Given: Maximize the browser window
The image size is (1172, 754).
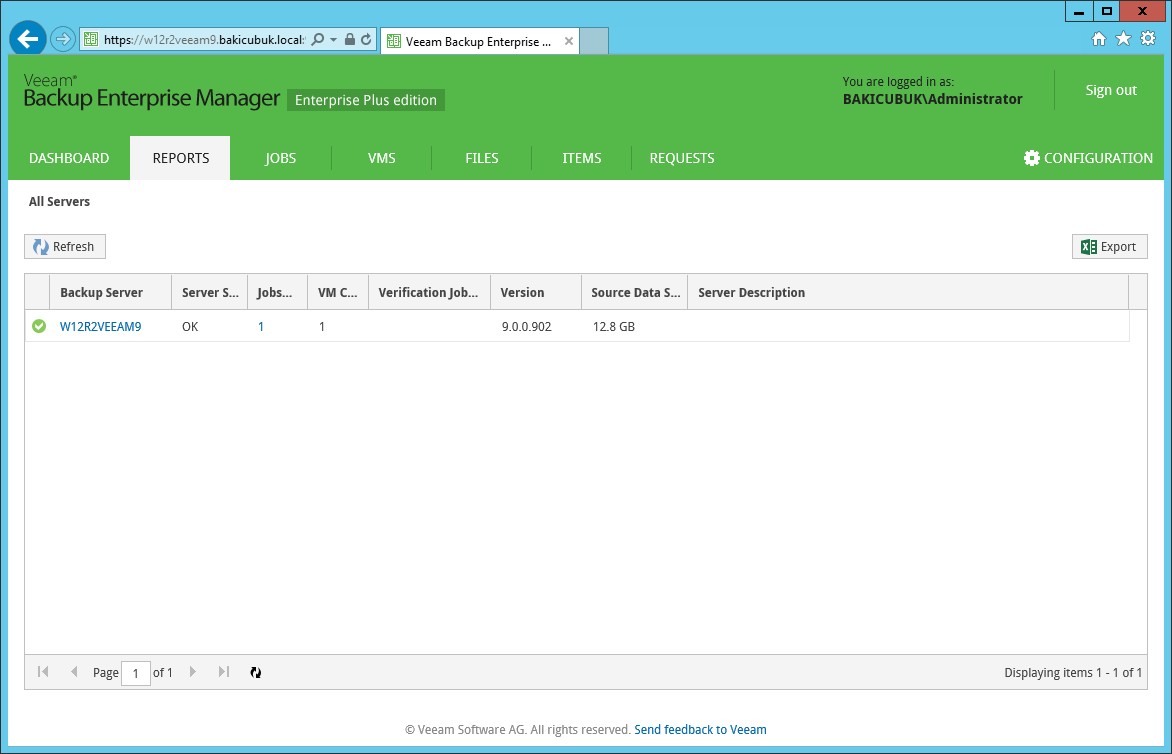Looking at the screenshot, I should coord(1107,11).
